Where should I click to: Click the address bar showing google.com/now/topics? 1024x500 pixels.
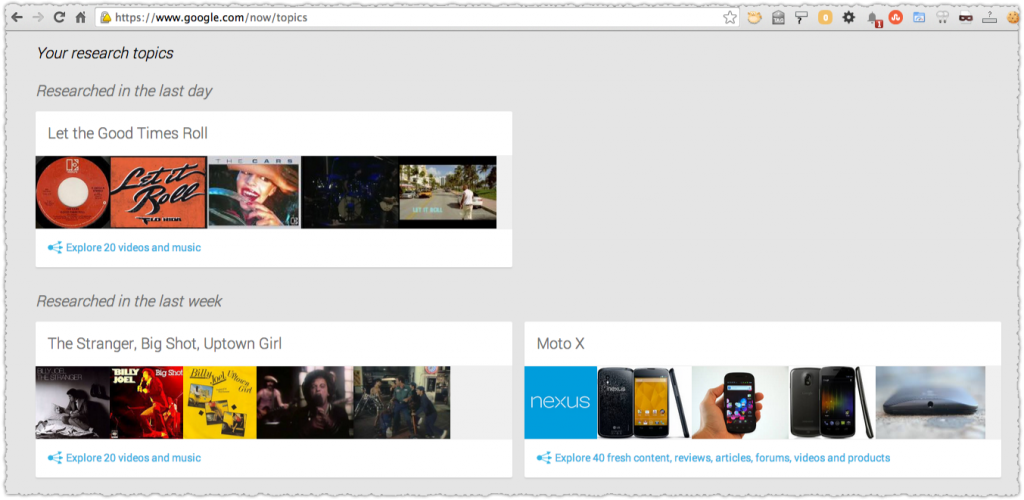pyautogui.click(x=417, y=18)
